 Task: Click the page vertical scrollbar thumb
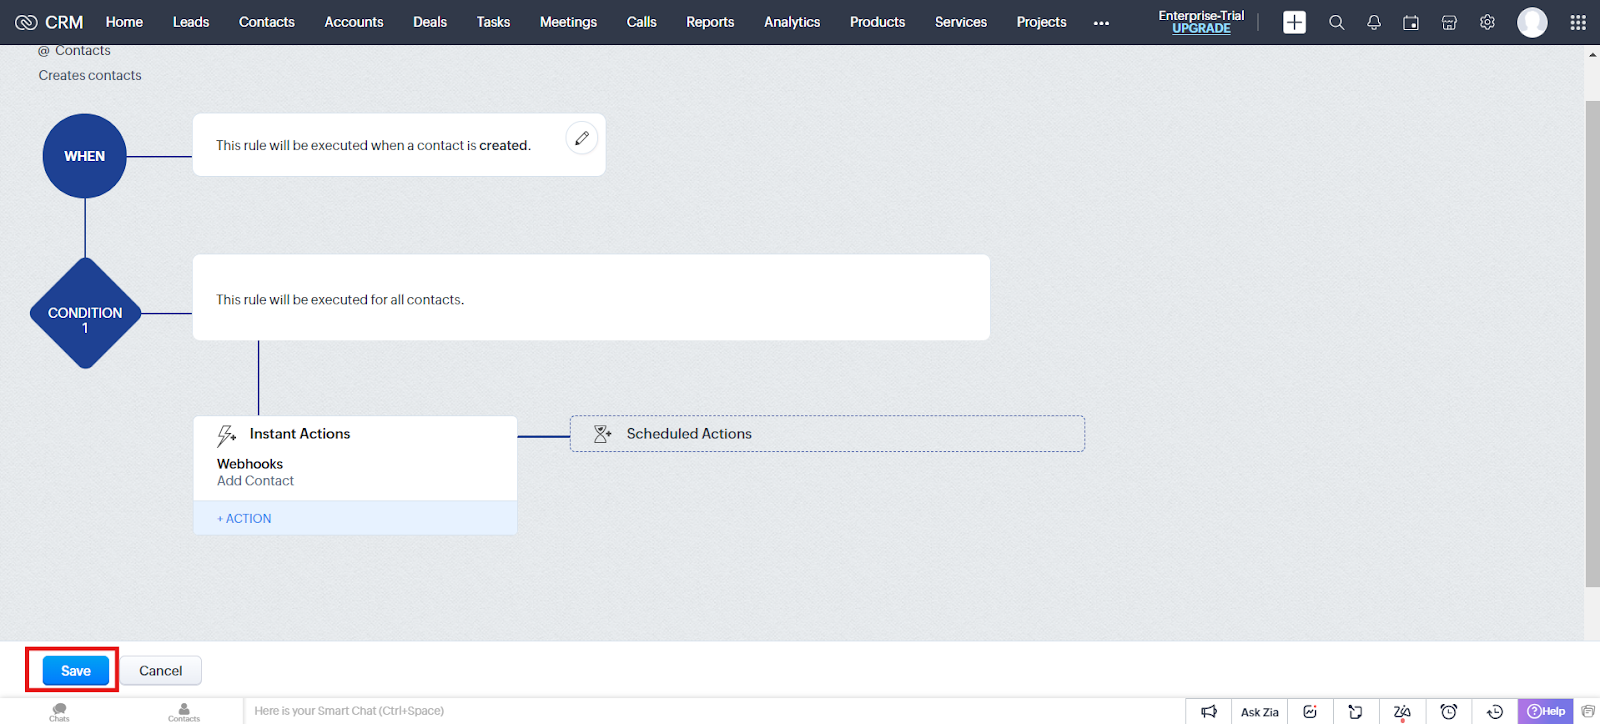click(x=1592, y=344)
